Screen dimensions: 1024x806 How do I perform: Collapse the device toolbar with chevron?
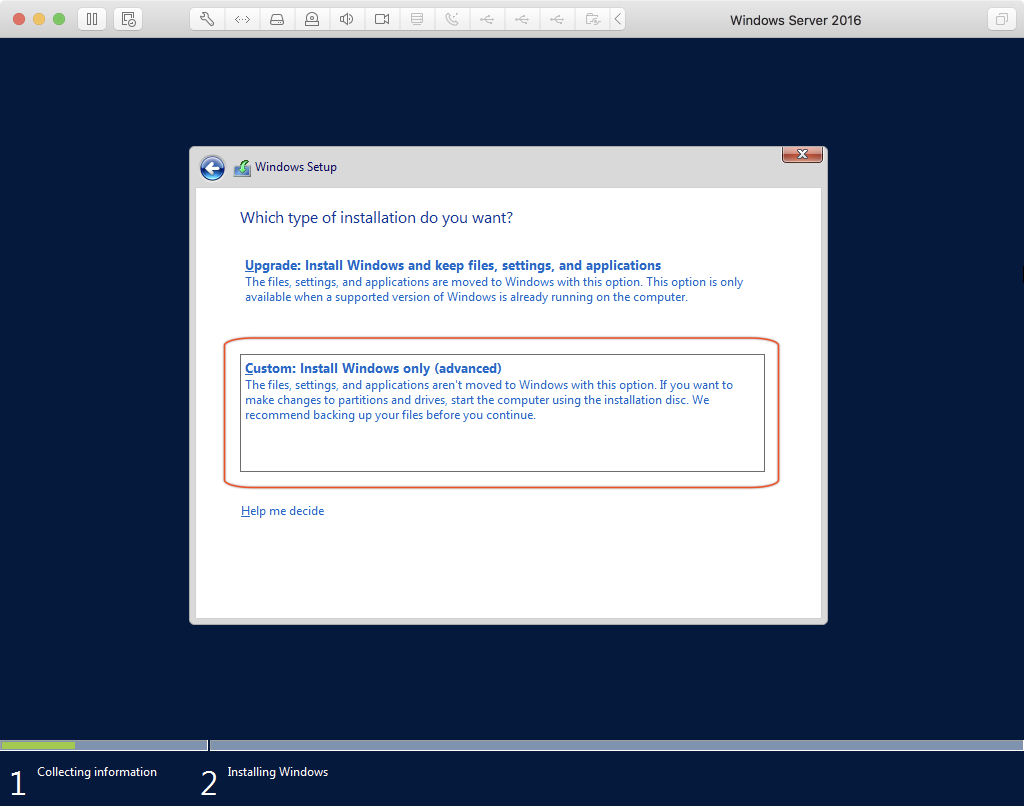point(617,19)
